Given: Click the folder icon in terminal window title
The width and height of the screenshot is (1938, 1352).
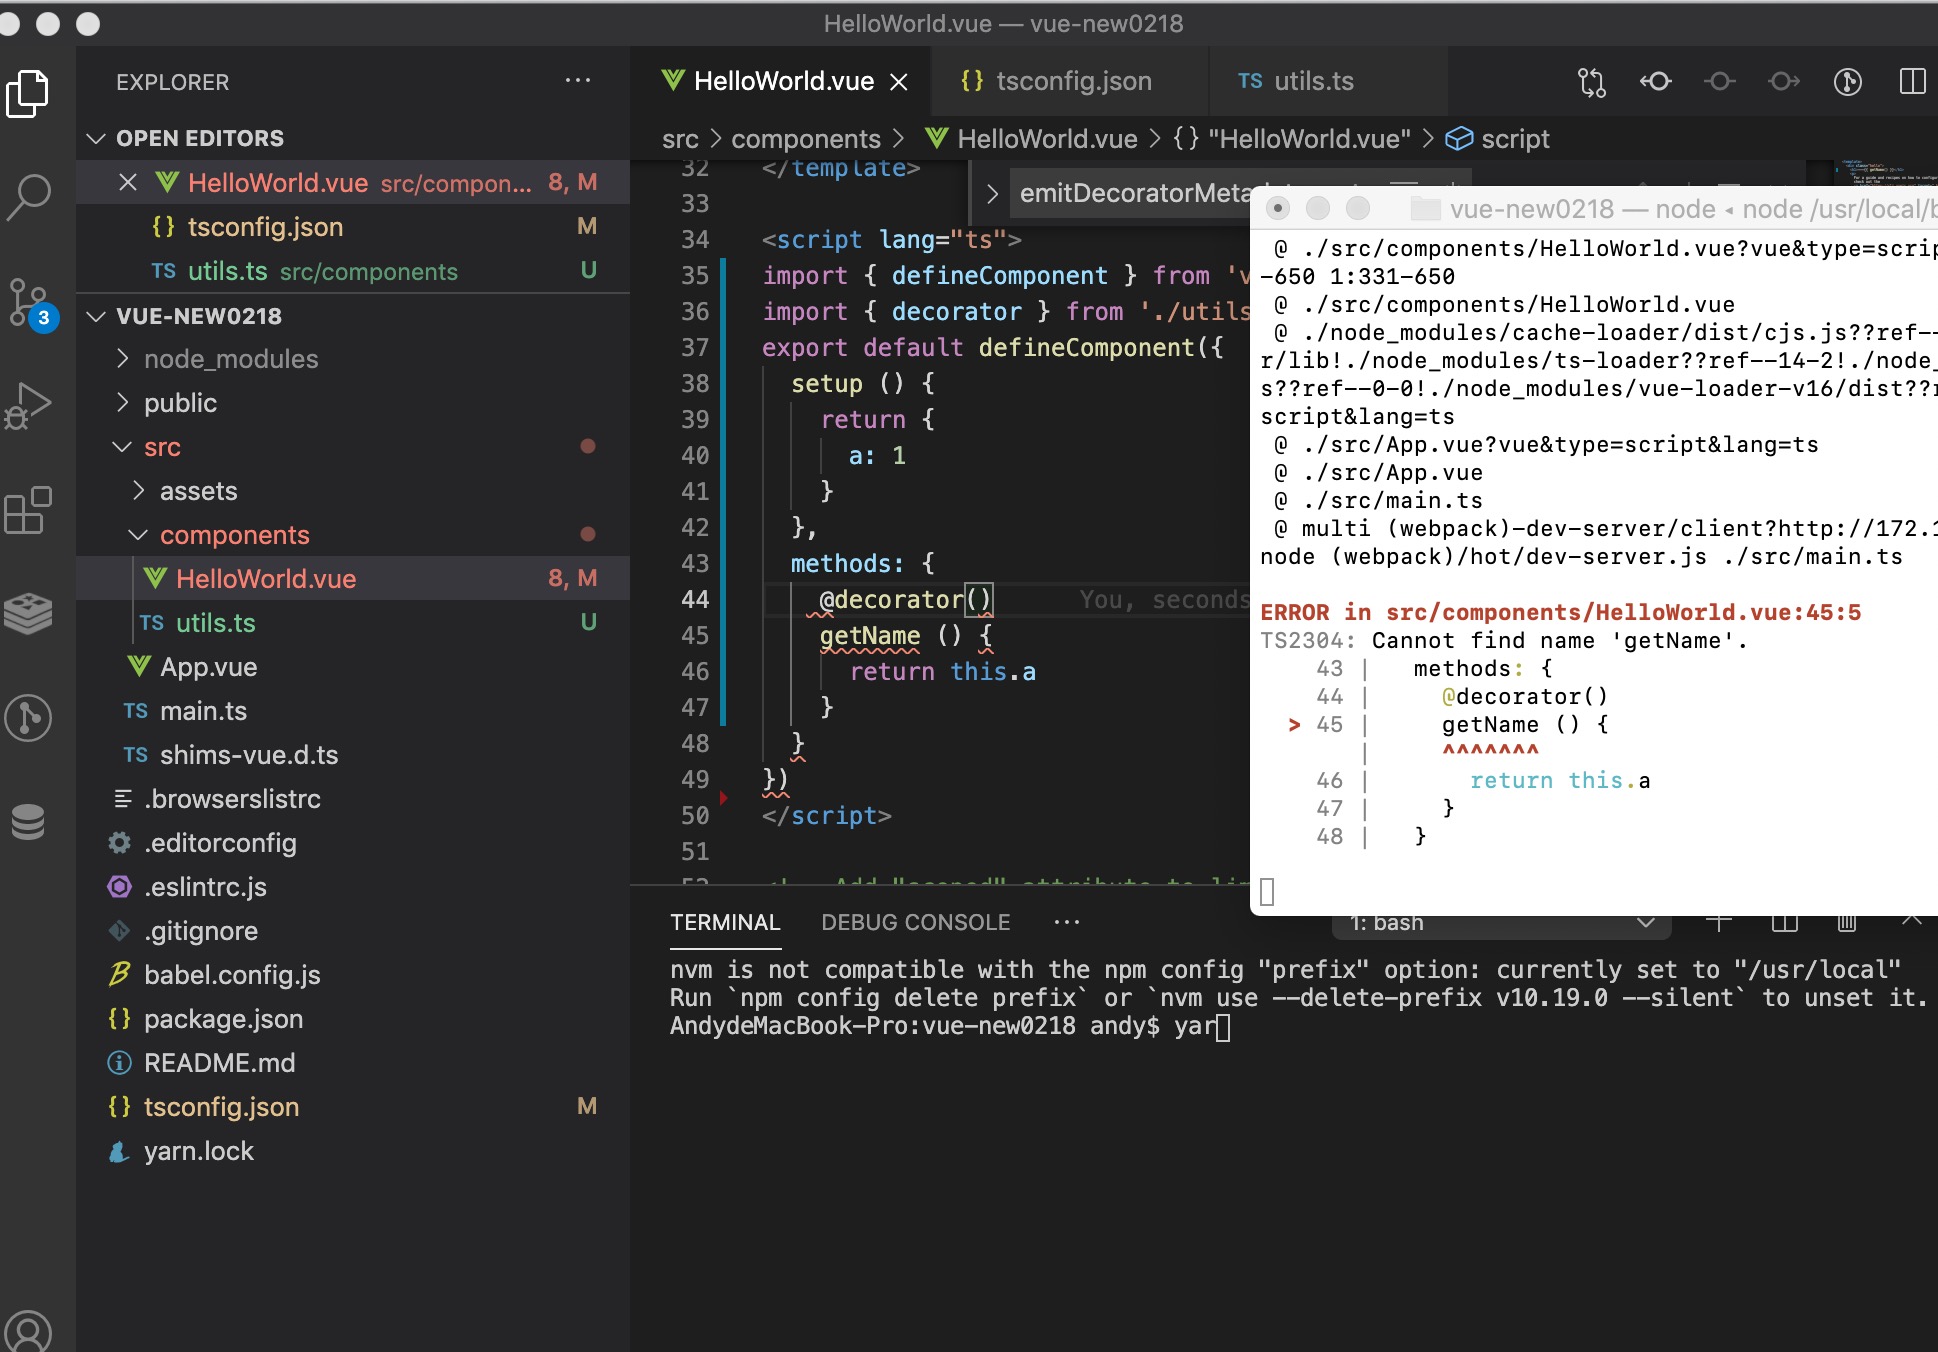Looking at the screenshot, I should pos(1425,209).
